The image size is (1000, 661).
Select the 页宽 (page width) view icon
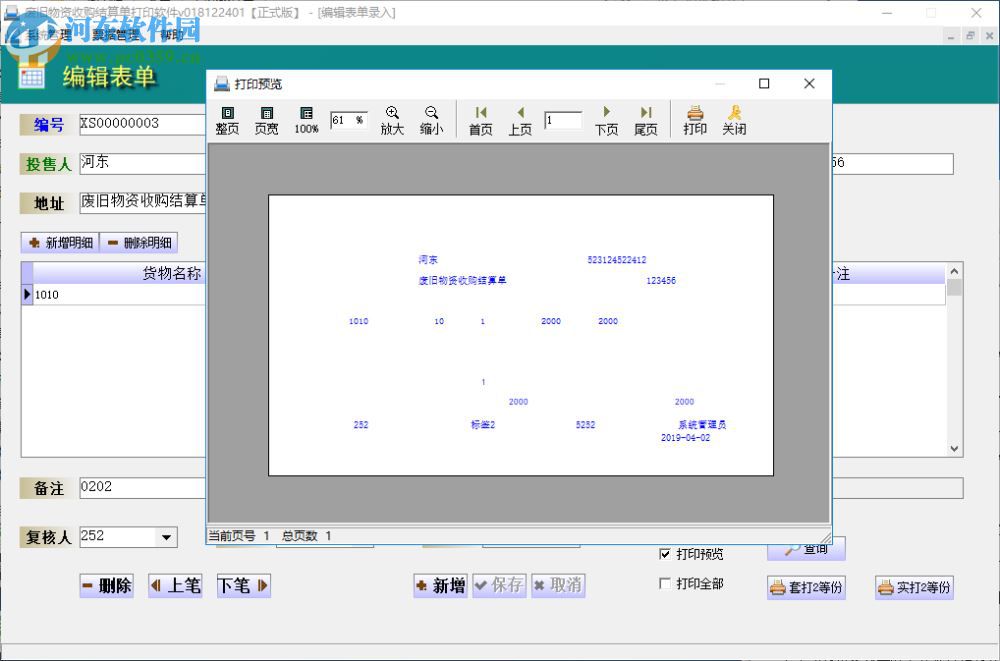click(x=266, y=118)
